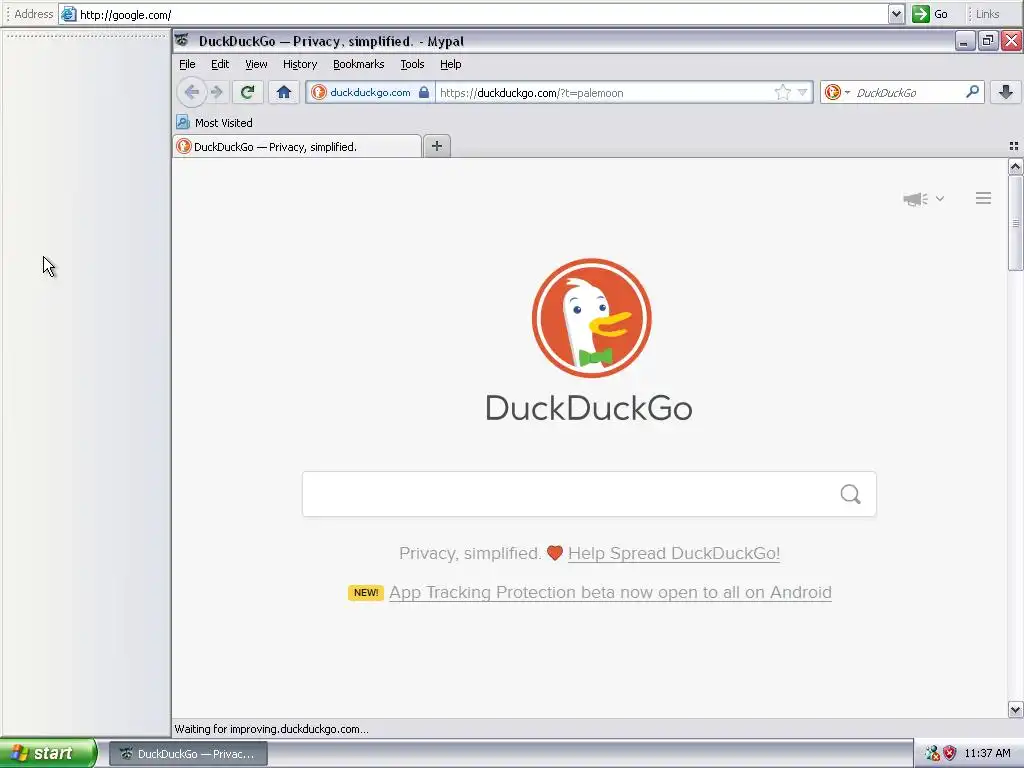
Task: Open the outer Address bar dropdown
Action: pyautogui.click(x=897, y=14)
